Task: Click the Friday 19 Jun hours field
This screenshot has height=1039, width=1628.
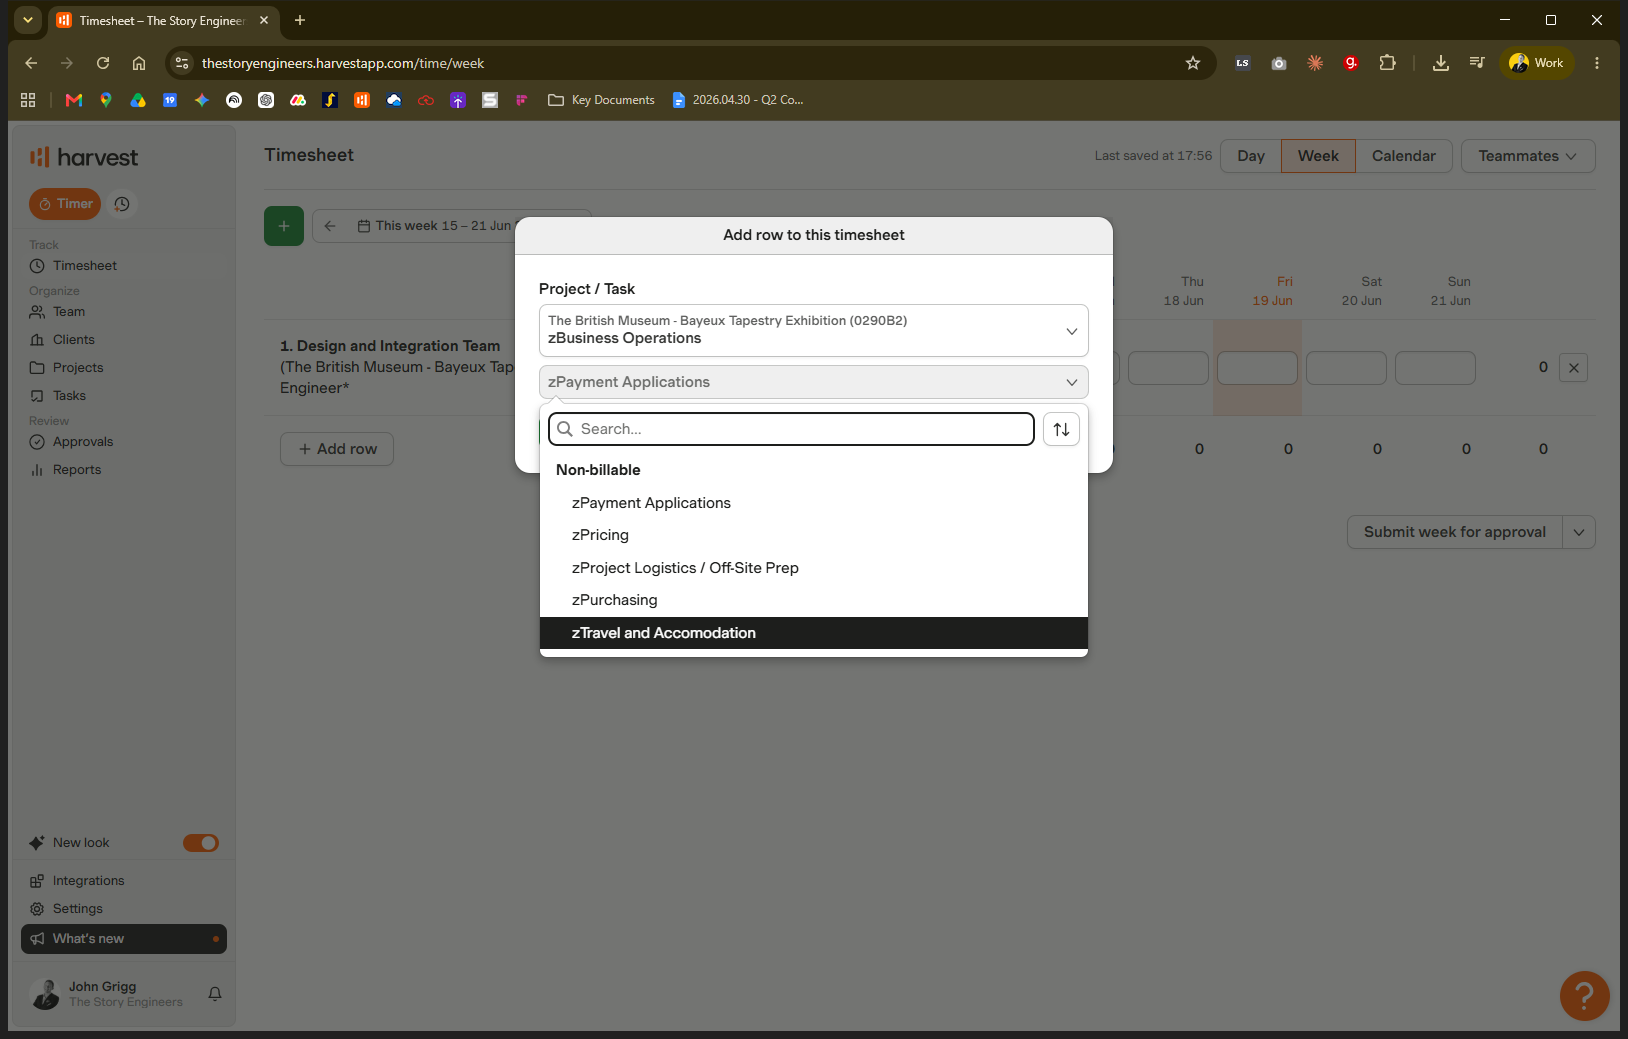Action: (1257, 368)
